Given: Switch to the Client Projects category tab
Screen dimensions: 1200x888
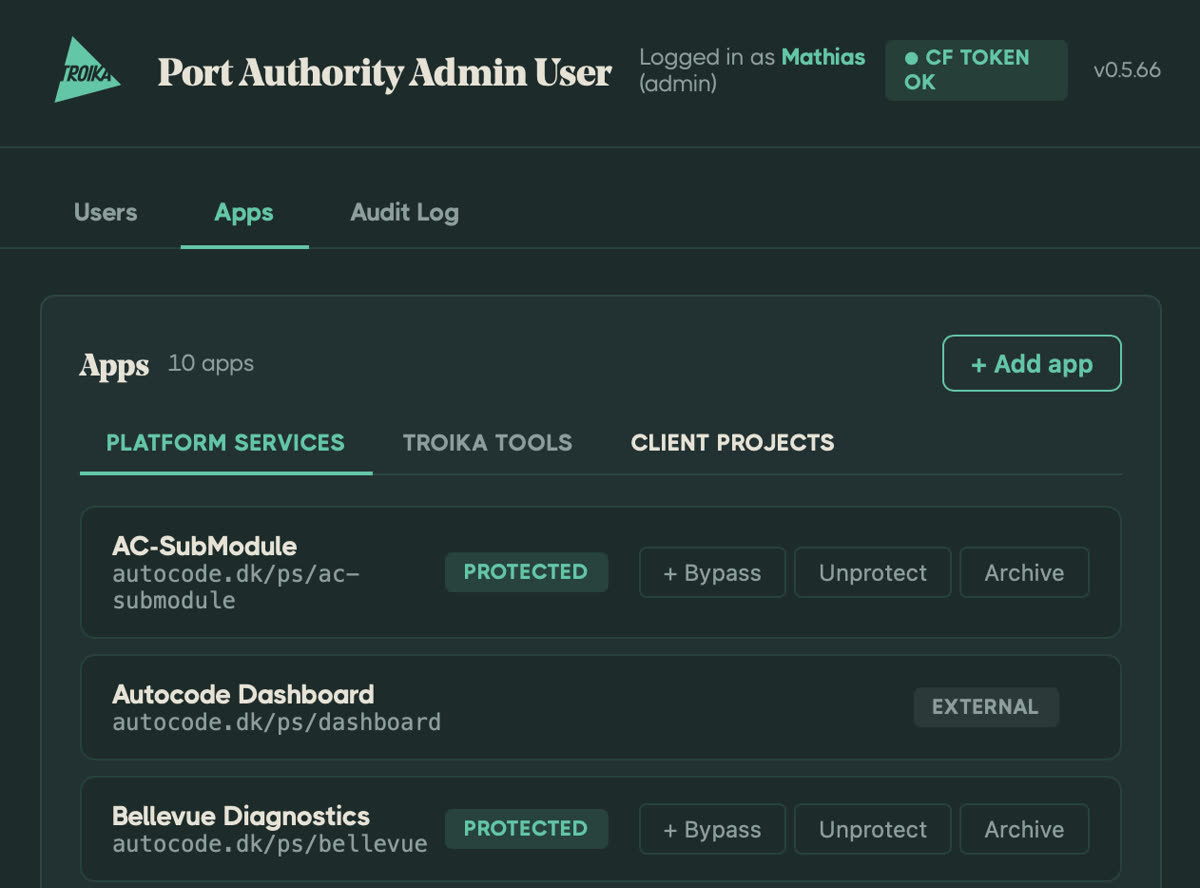Looking at the screenshot, I should pos(732,442).
